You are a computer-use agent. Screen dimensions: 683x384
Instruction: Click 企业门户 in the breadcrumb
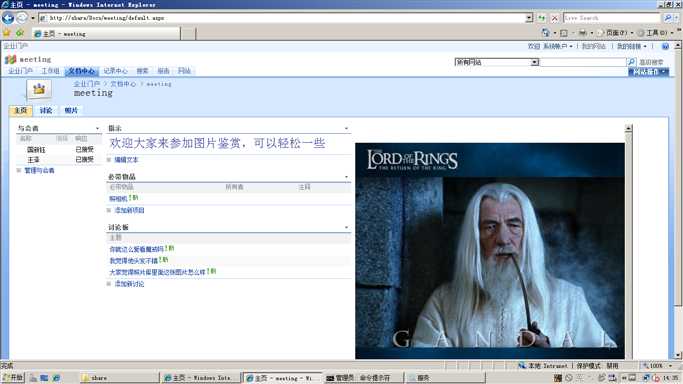click(x=86, y=84)
